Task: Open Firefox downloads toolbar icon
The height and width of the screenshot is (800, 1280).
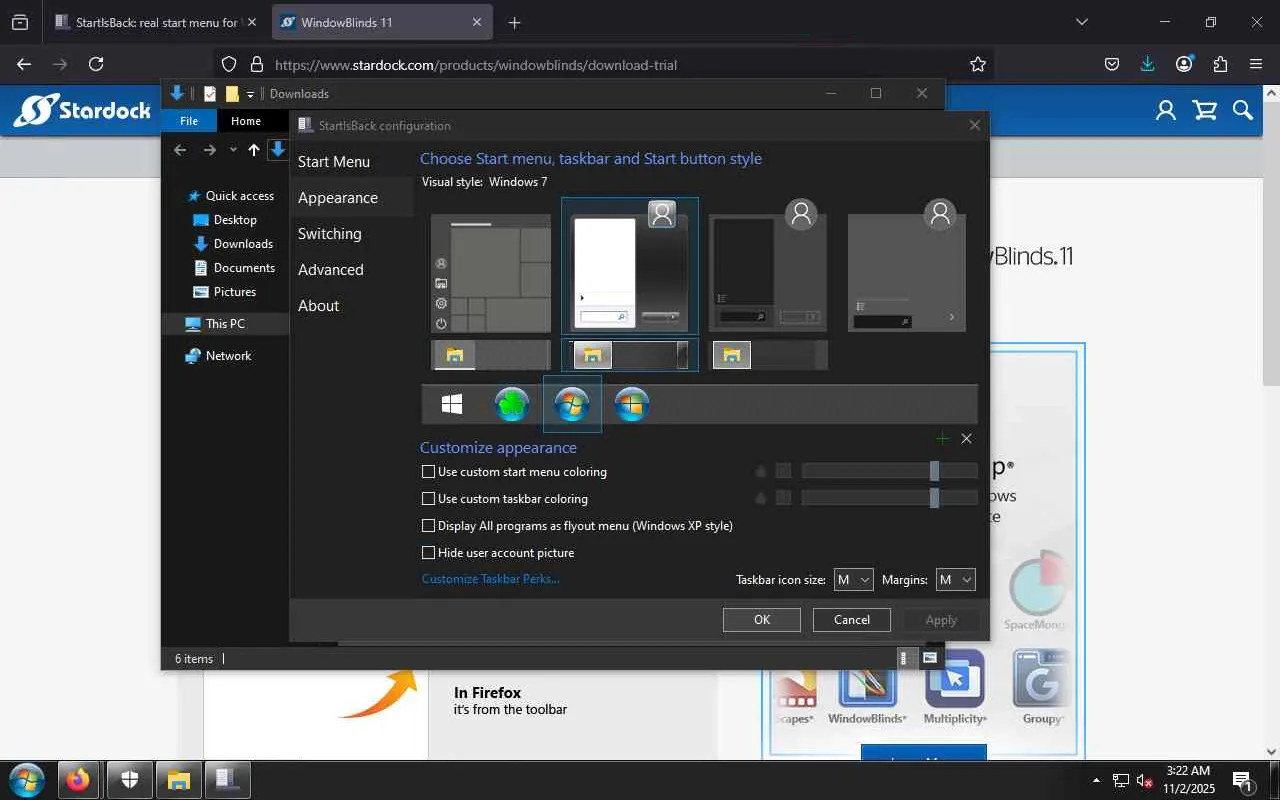Action: click(x=1147, y=64)
